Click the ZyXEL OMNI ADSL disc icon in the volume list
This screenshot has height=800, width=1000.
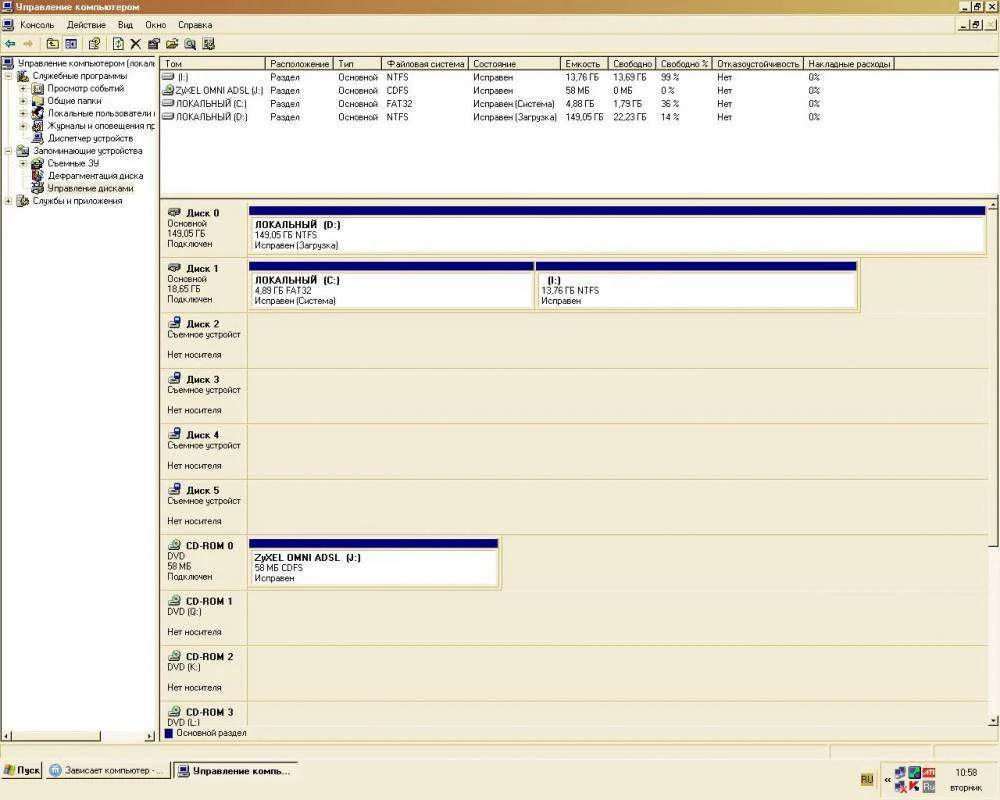coord(168,91)
